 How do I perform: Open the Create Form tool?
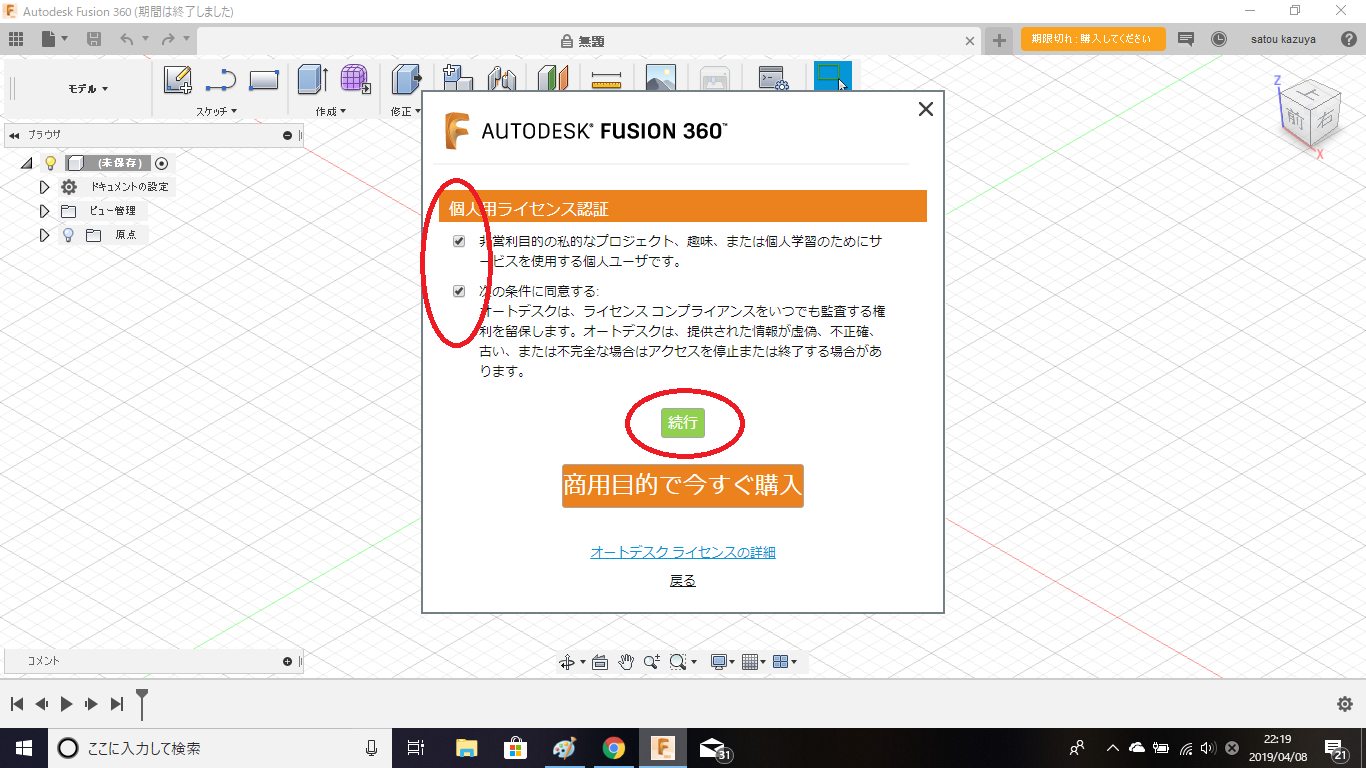[355, 80]
